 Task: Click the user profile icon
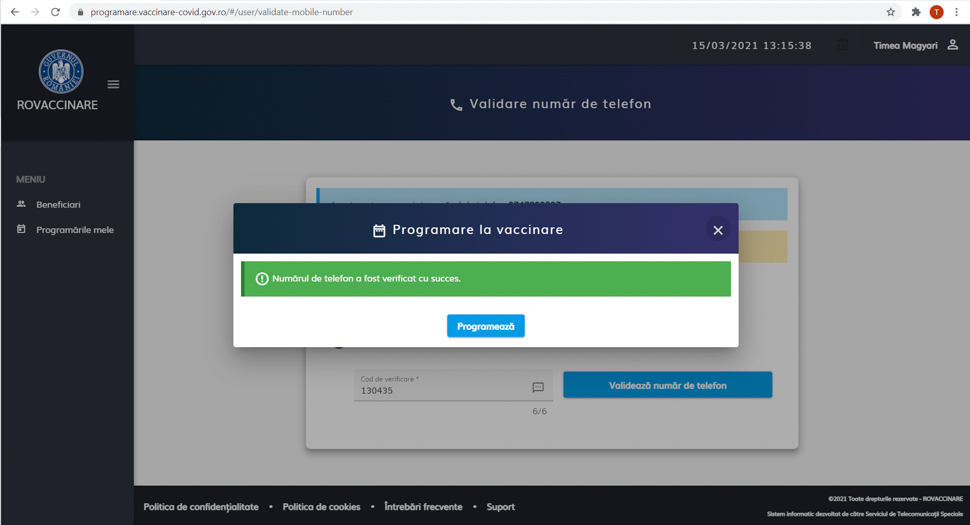(x=952, y=45)
